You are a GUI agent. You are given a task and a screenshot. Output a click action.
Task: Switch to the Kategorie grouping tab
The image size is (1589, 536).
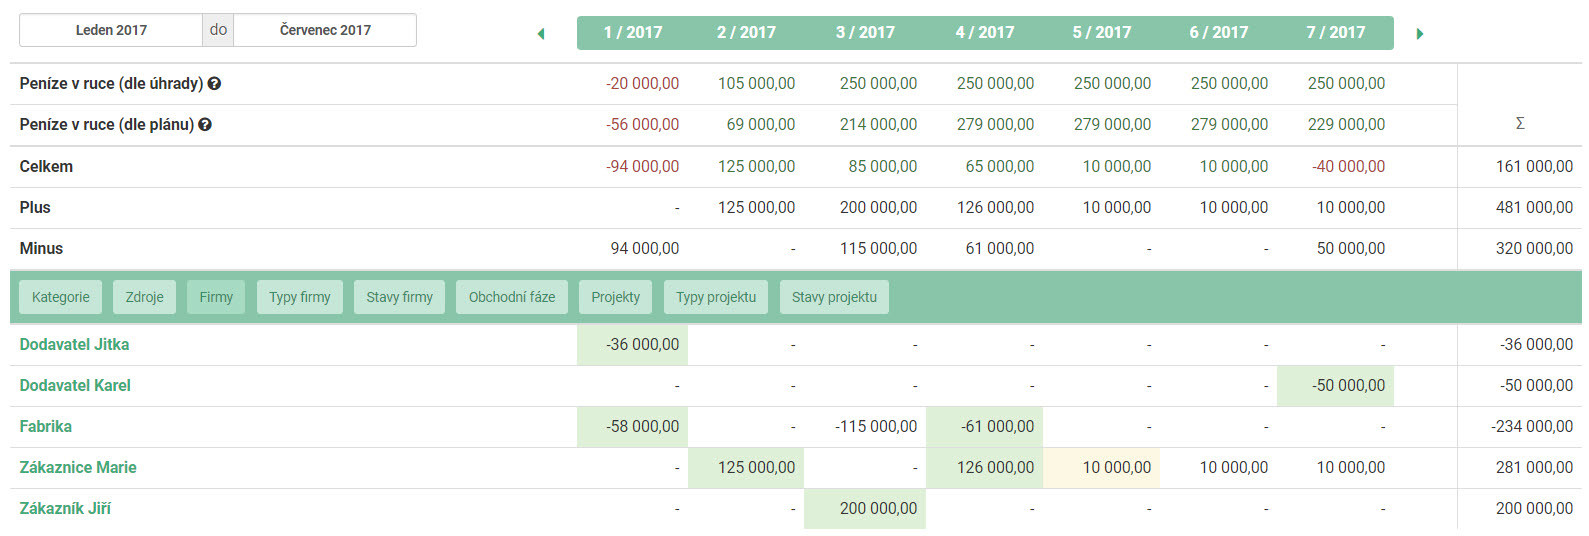point(61,297)
